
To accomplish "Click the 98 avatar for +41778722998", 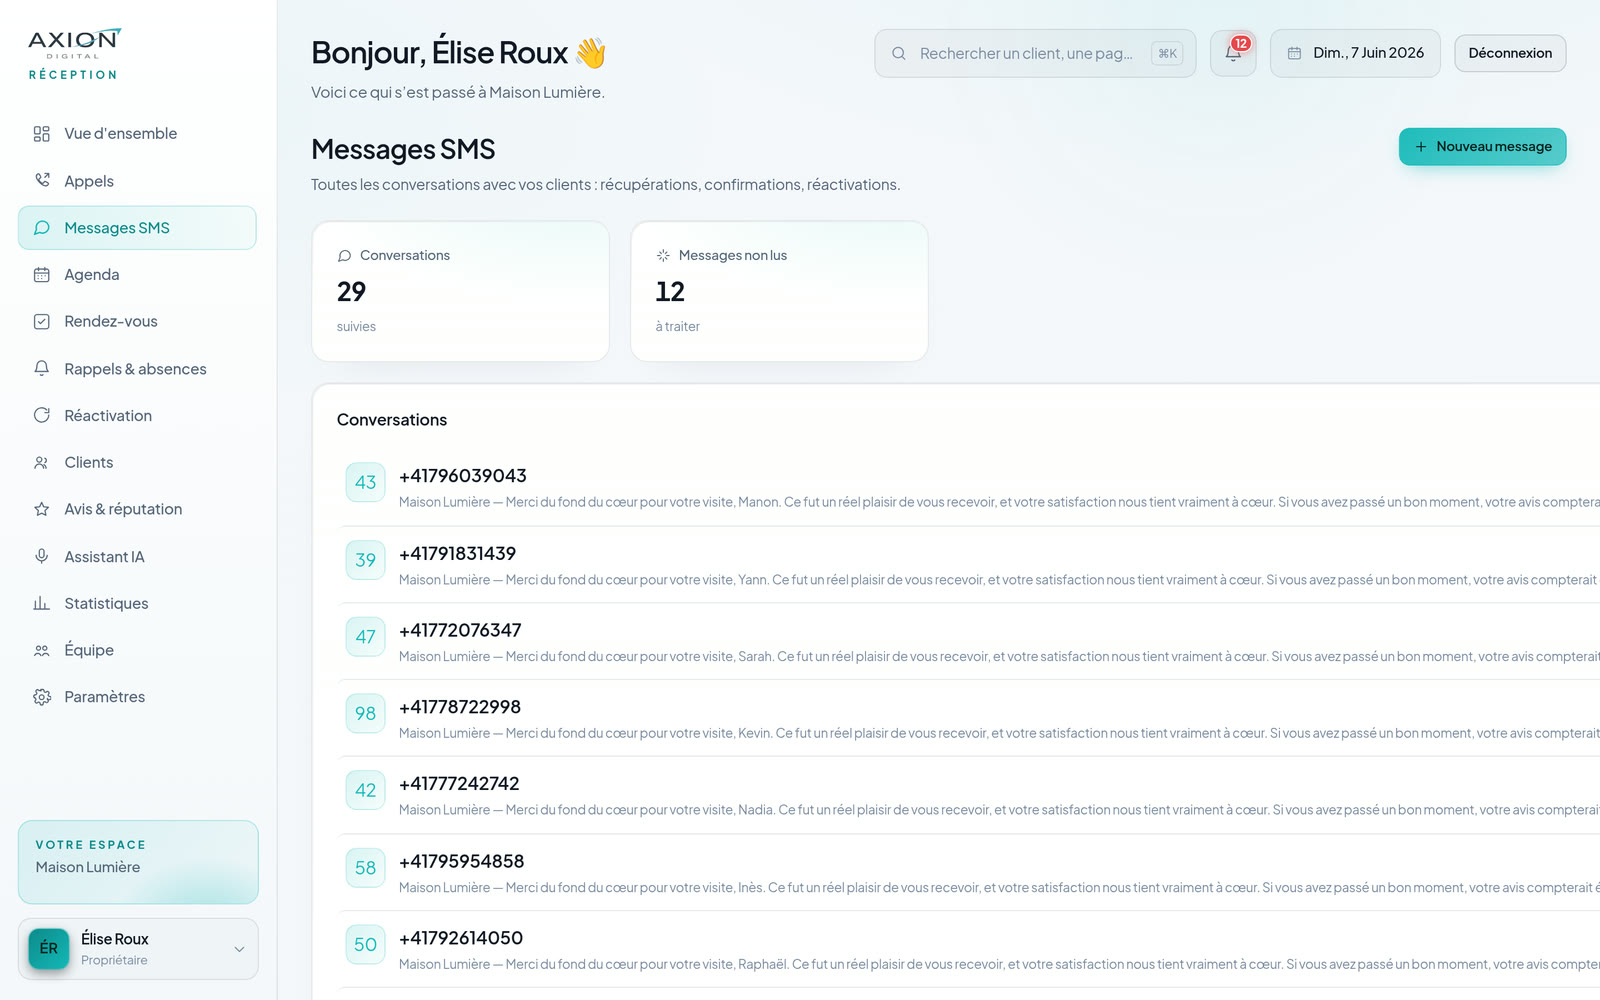I will [365, 714].
